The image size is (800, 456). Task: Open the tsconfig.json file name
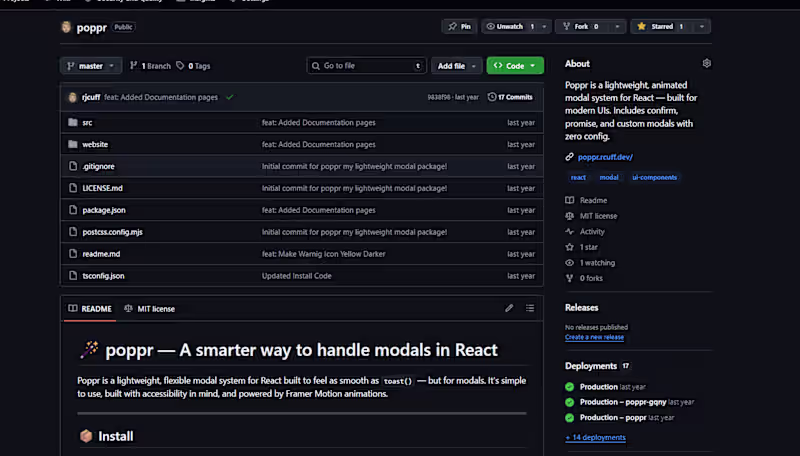(x=103, y=276)
